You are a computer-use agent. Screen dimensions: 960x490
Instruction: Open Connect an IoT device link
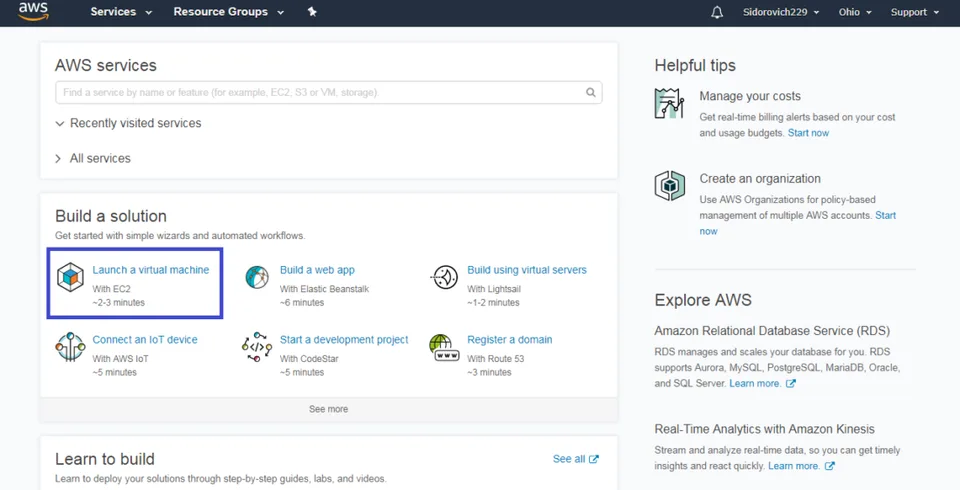tap(145, 340)
